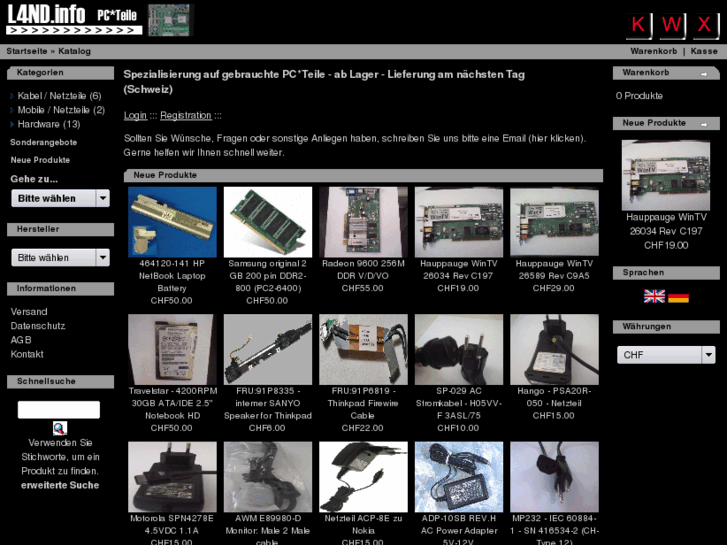The height and width of the screenshot is (545, 727).
Task: Open Netzteil ACP-8E Nokia thumbnail
Action: (x=364, y=477)
